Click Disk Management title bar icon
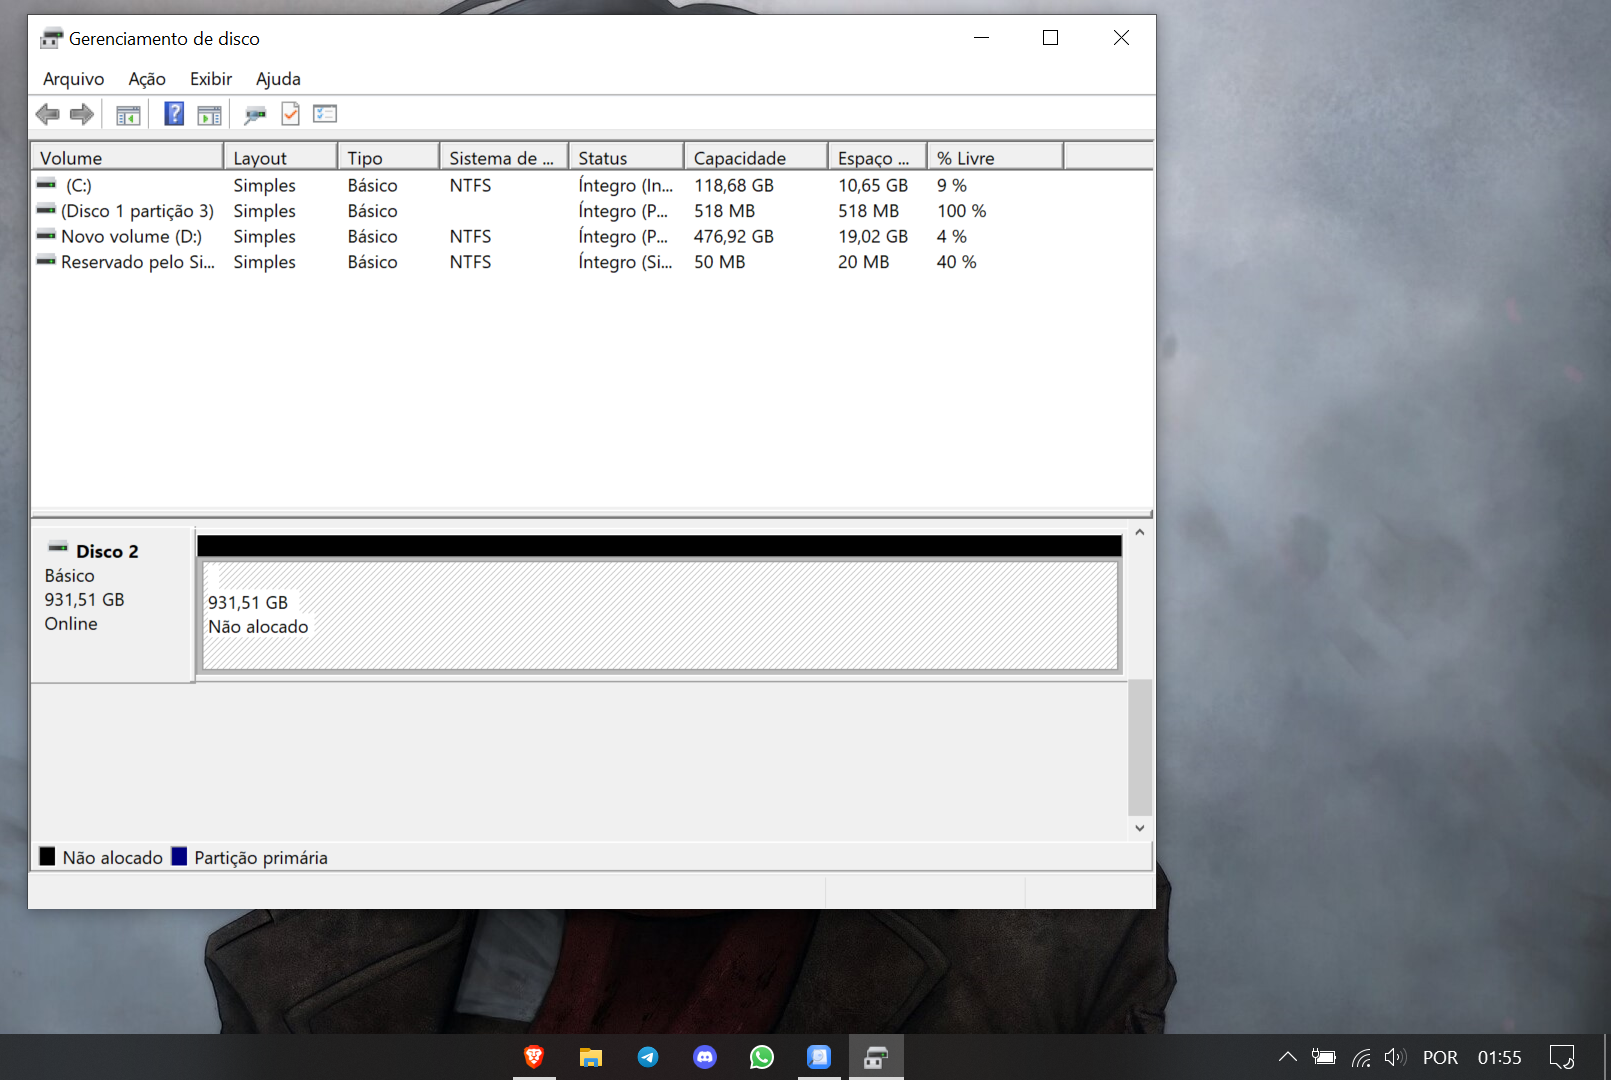This screenshot has width=1611, height=1080. click(x=51, y=39)
